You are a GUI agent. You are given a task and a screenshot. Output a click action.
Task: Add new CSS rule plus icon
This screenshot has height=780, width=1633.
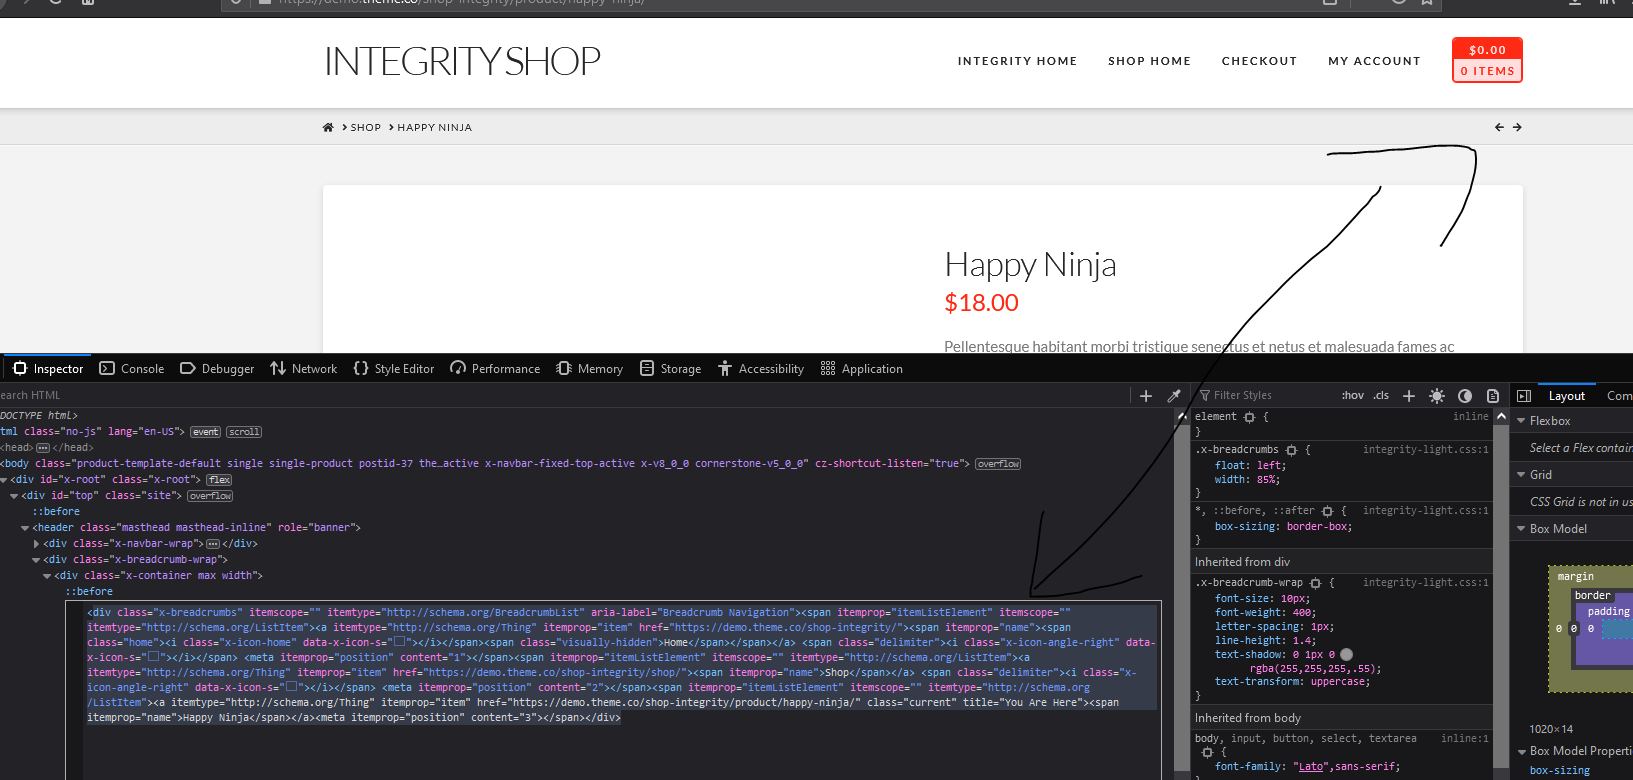(x=1409, y=396)
